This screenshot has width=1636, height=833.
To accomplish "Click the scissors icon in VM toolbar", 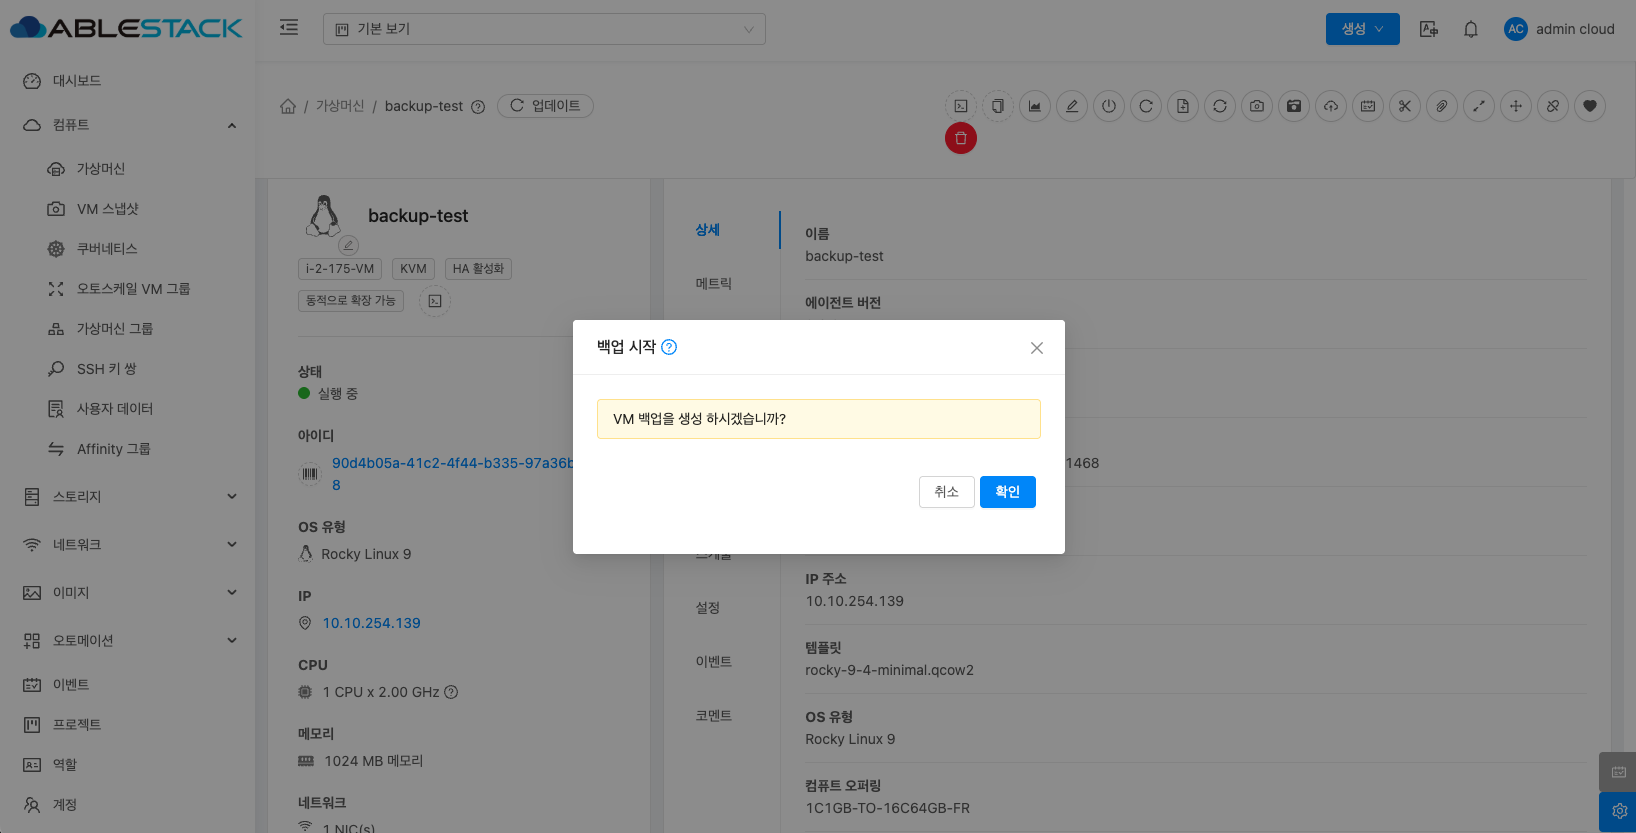I will [x=1405, y=106].
